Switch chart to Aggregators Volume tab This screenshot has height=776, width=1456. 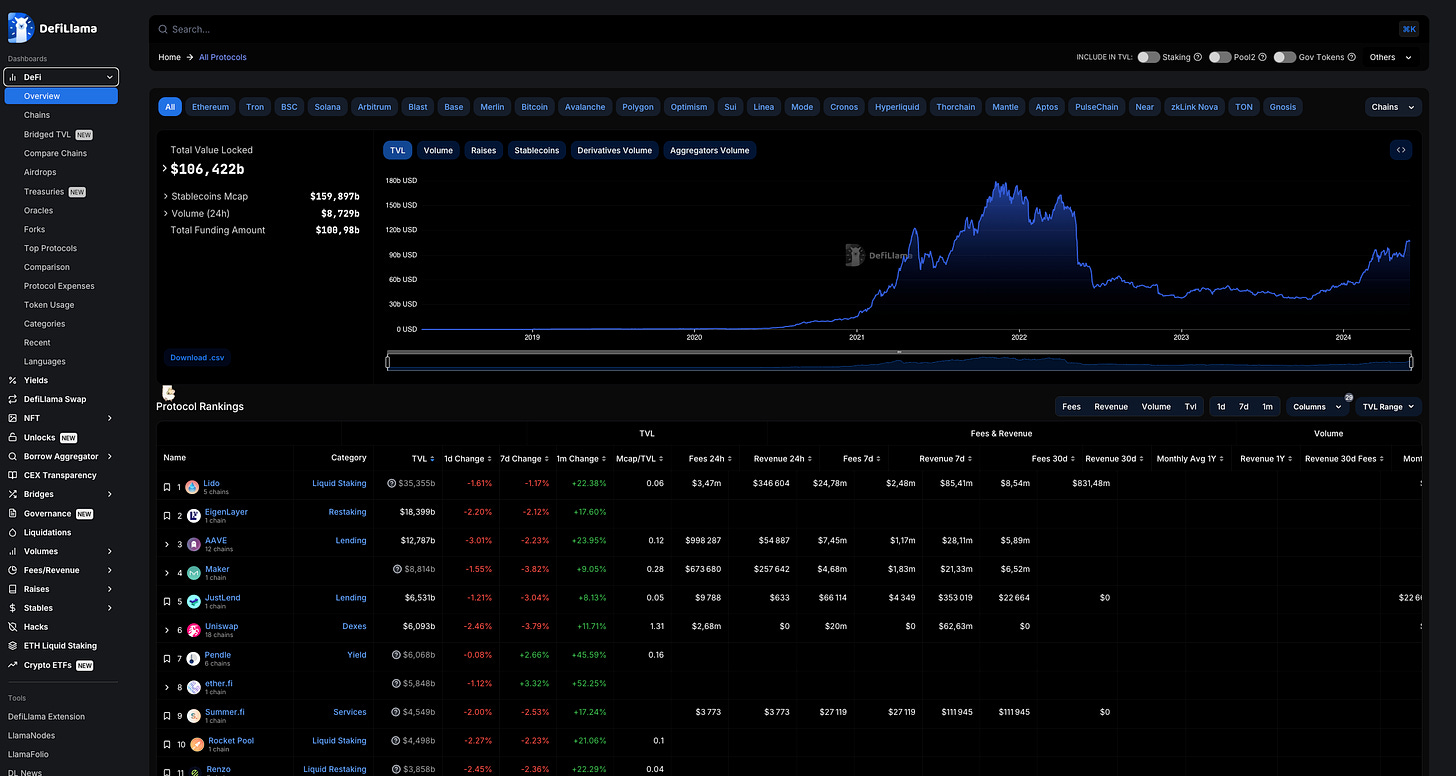coord(709,150)
